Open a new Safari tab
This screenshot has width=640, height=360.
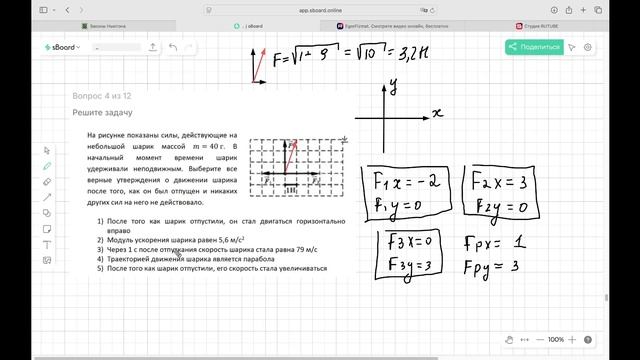click(583, 10)
